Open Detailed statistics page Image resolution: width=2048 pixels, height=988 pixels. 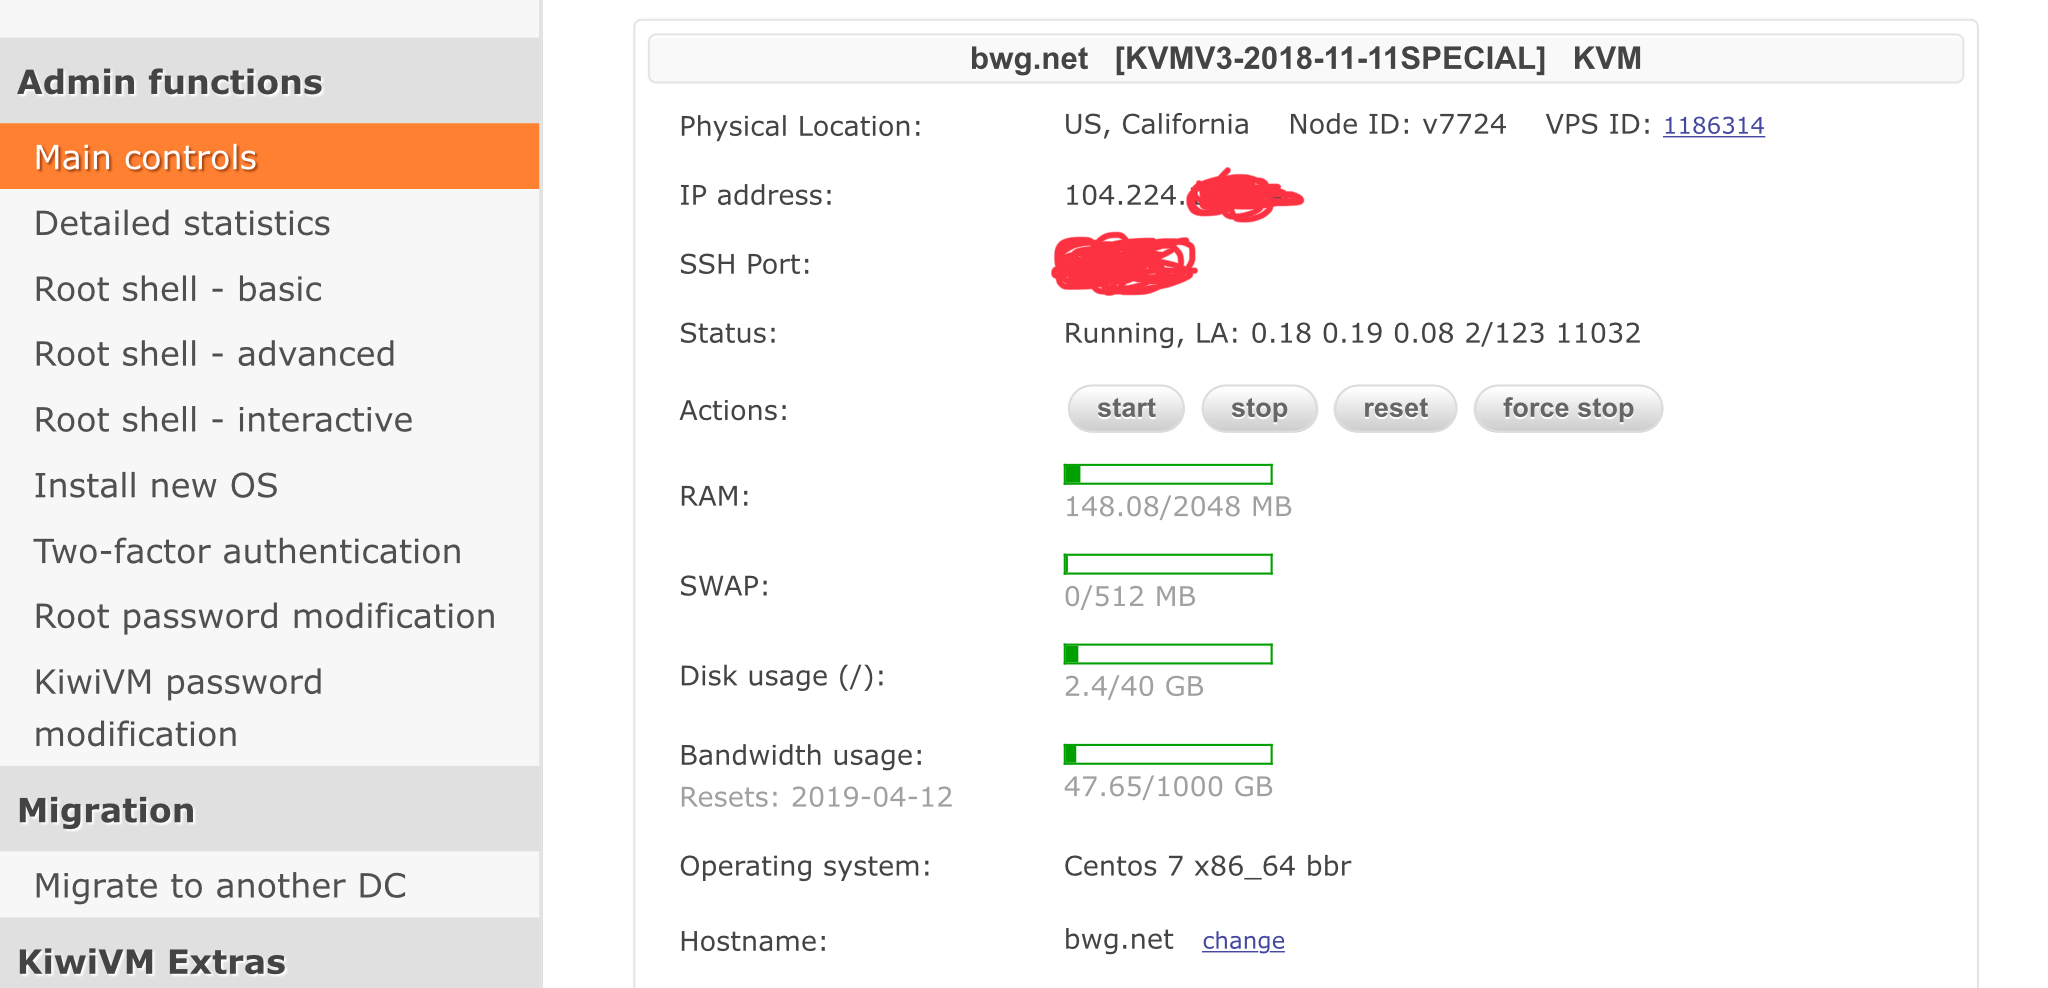(182, 223)
